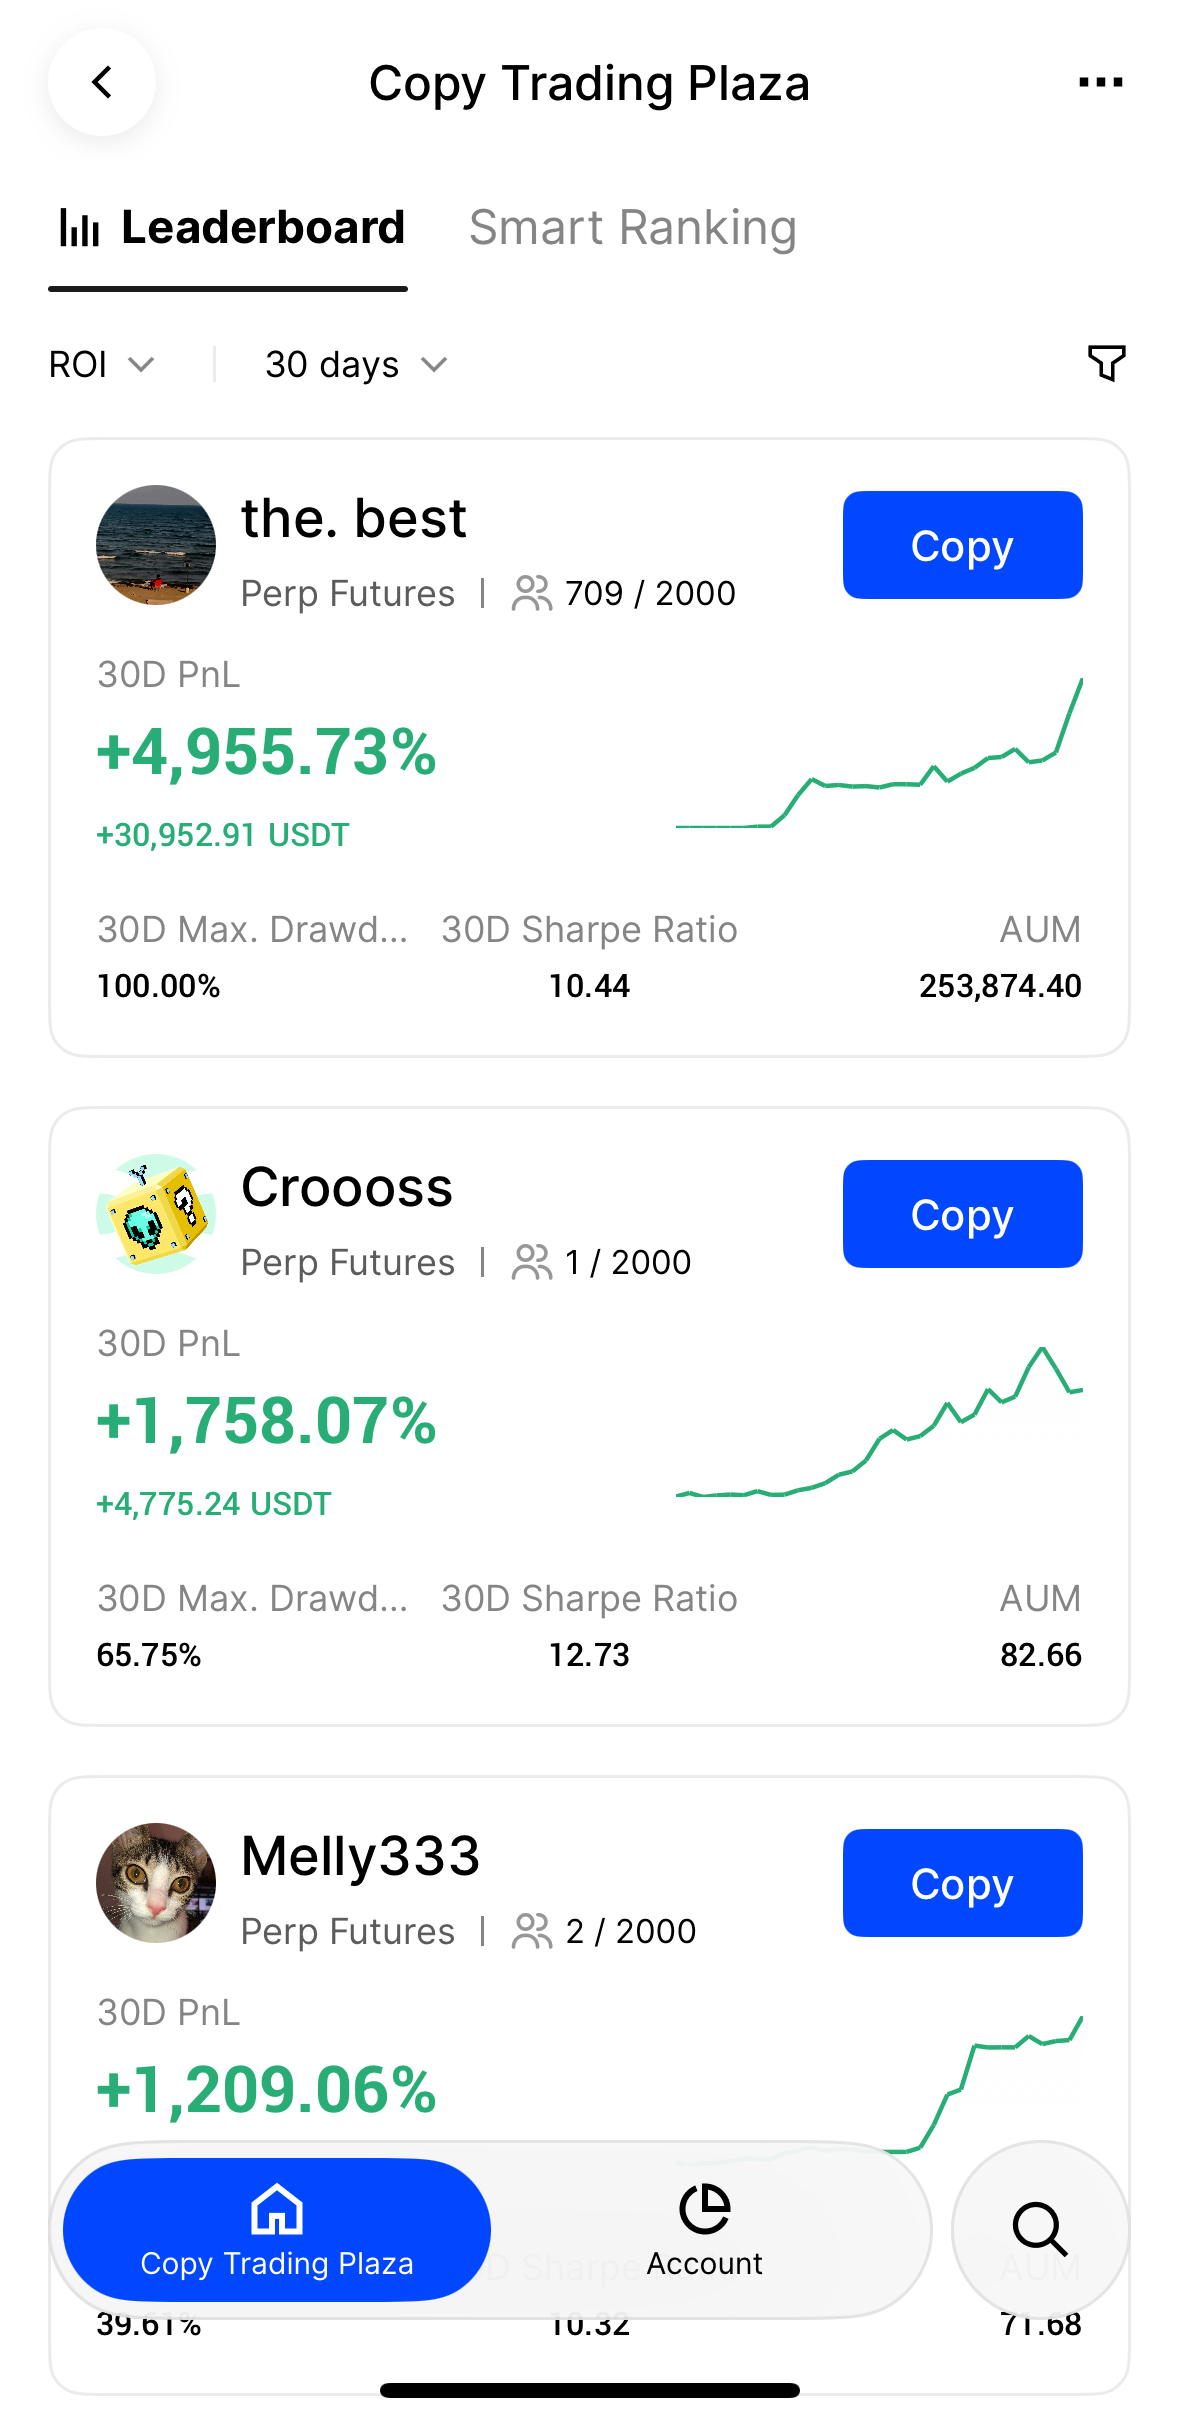This screenshot has height=2422, width=1179.
Task: Tap the search magnifier button
Action: [x=1040, y=2229]
